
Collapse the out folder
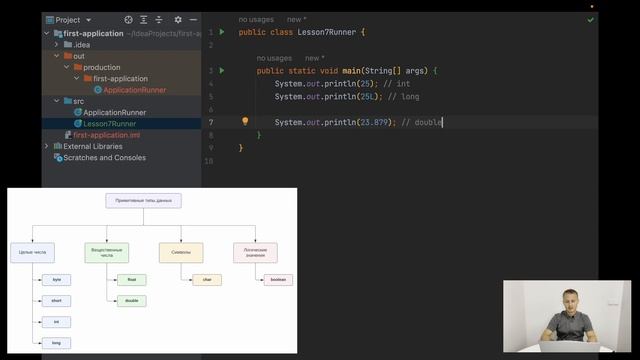[57, 56]
